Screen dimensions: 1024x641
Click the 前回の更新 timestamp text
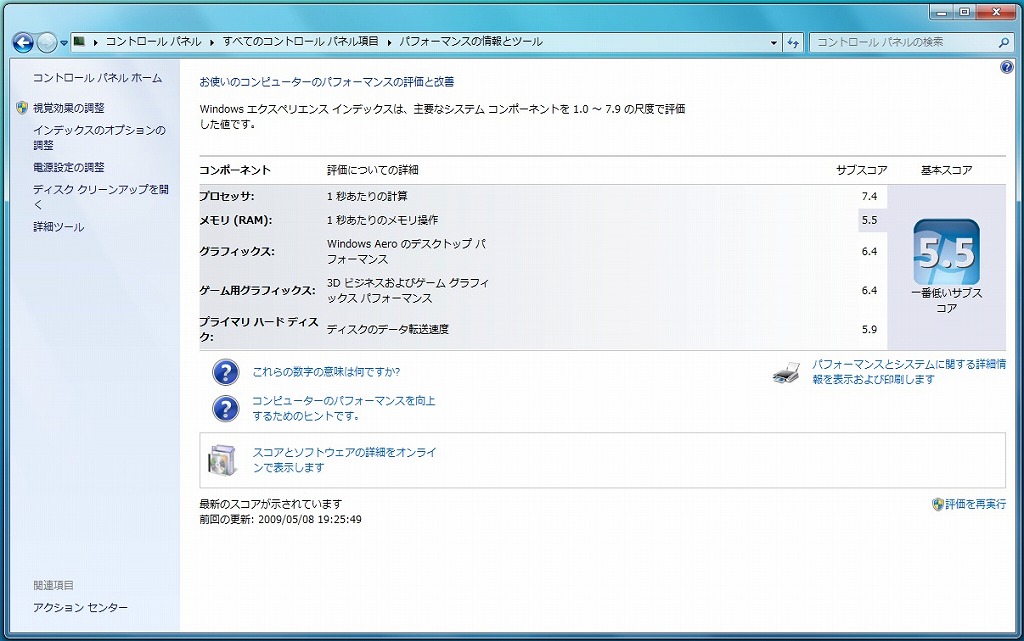(x=280, y=520)
